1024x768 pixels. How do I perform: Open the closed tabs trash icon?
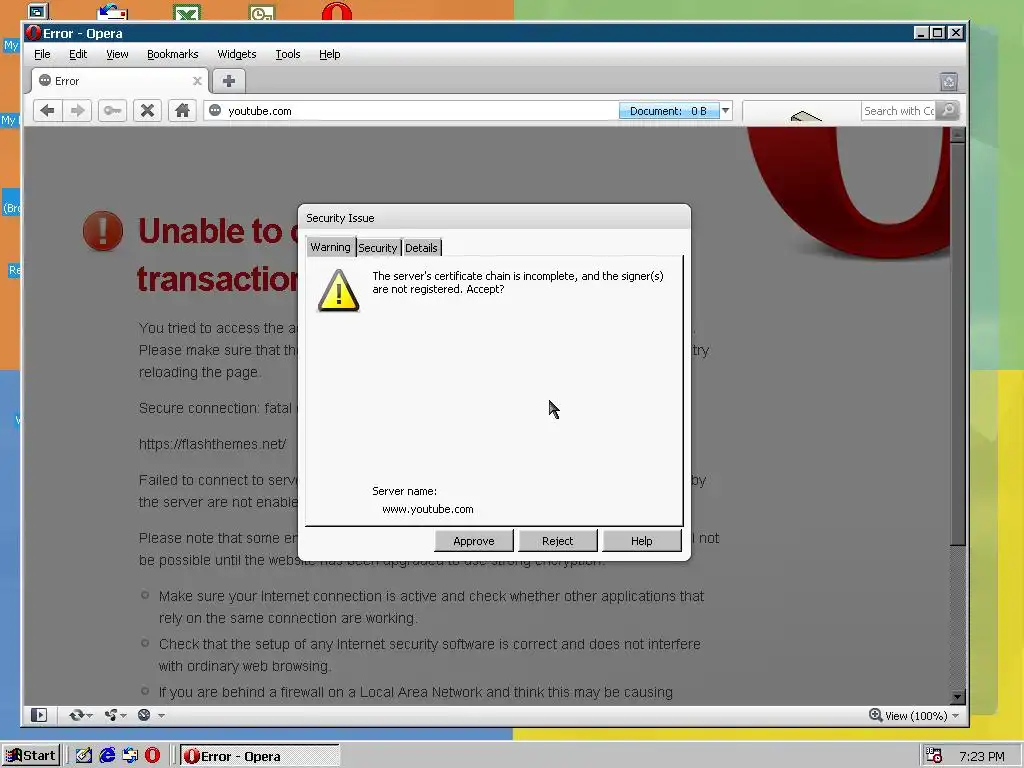coord(949,82)
